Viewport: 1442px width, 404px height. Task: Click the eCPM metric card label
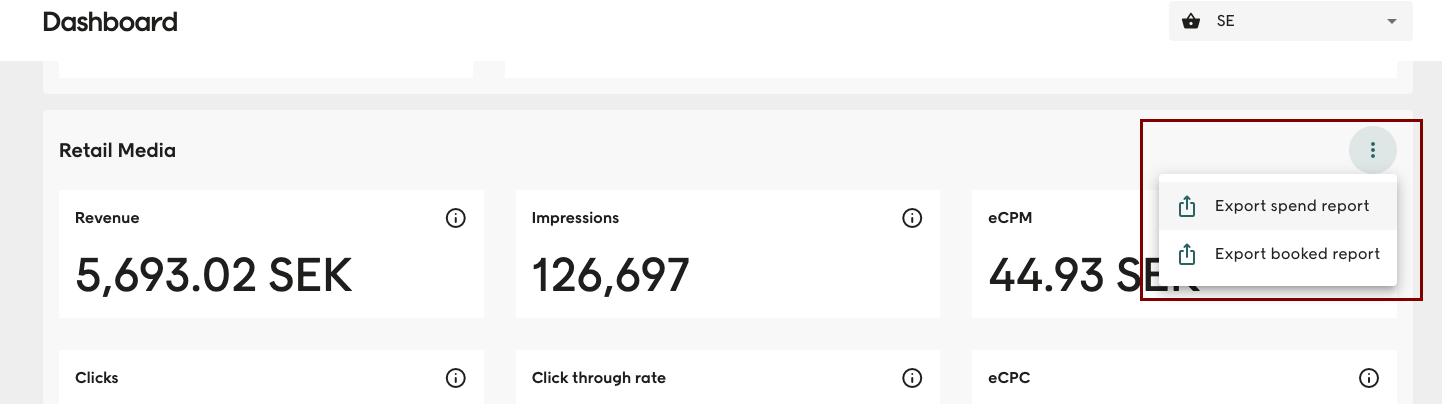click(1010, 218)
